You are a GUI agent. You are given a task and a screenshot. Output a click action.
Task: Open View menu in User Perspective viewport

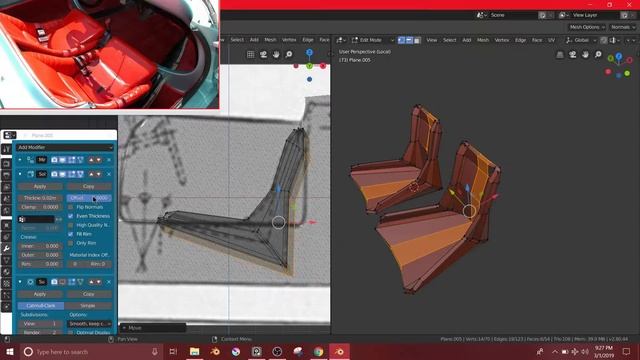point(431,40)
